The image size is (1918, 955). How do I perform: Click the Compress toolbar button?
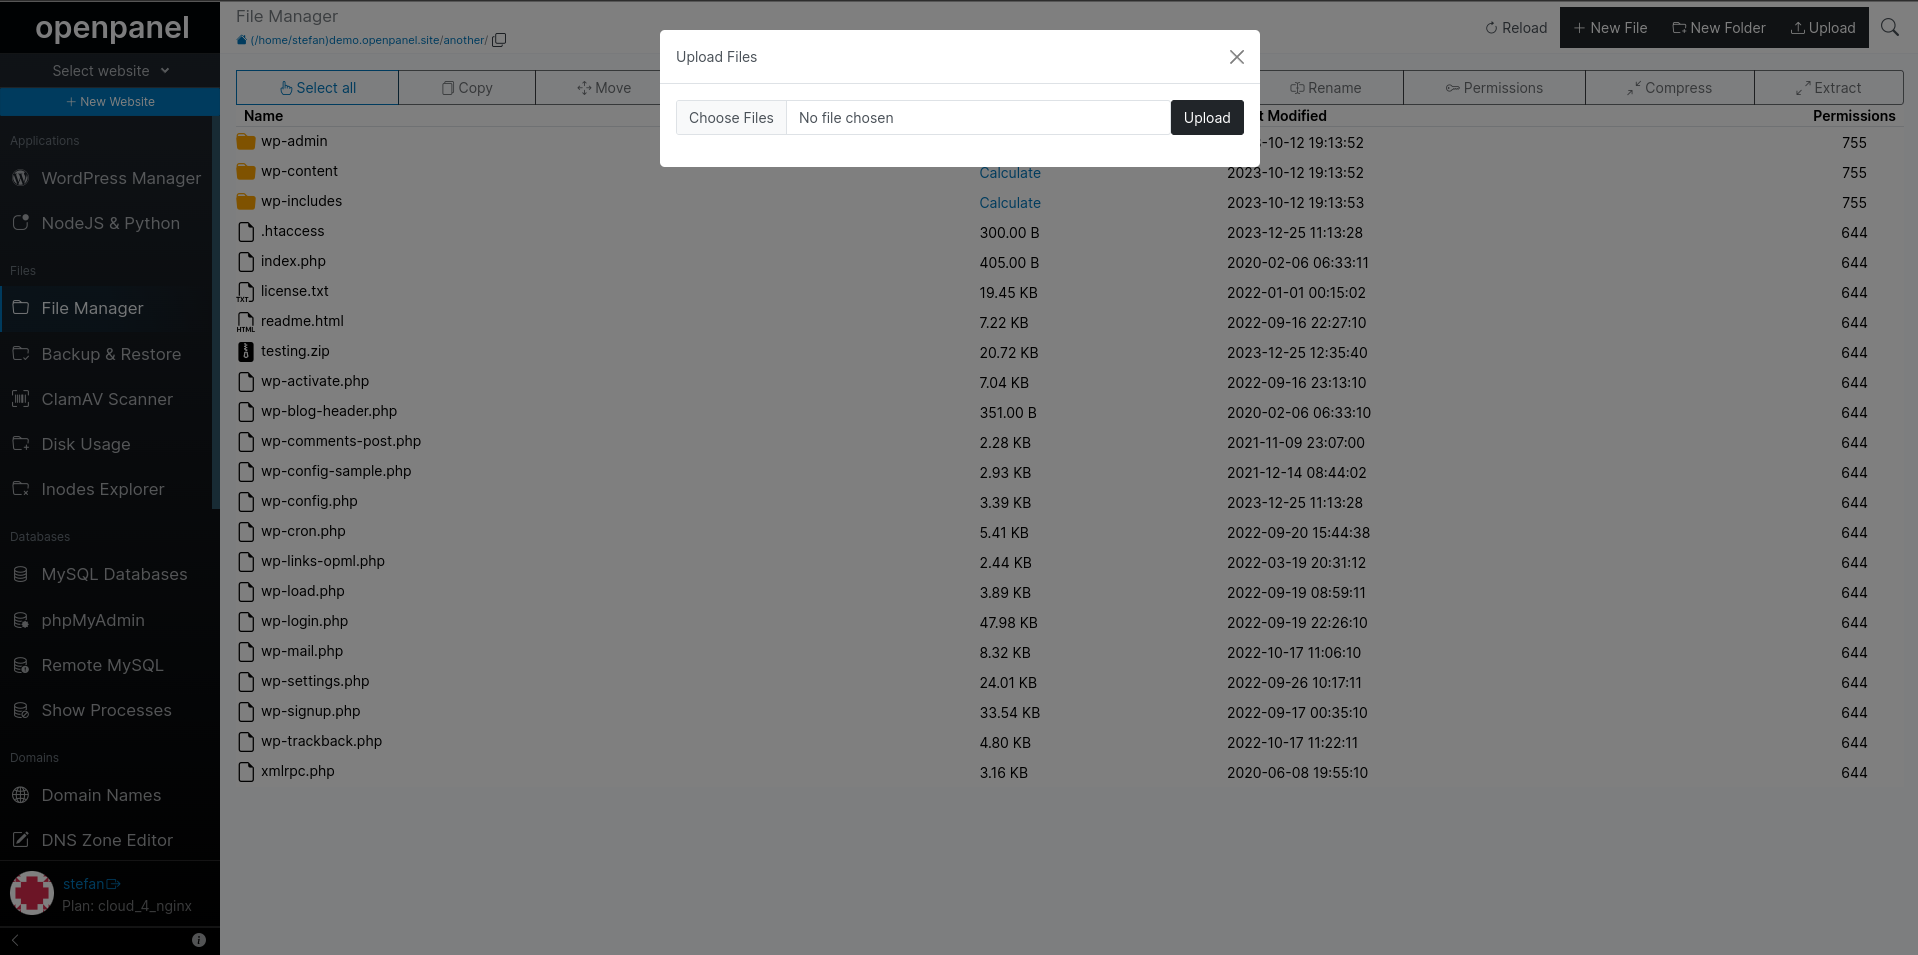1669,88
